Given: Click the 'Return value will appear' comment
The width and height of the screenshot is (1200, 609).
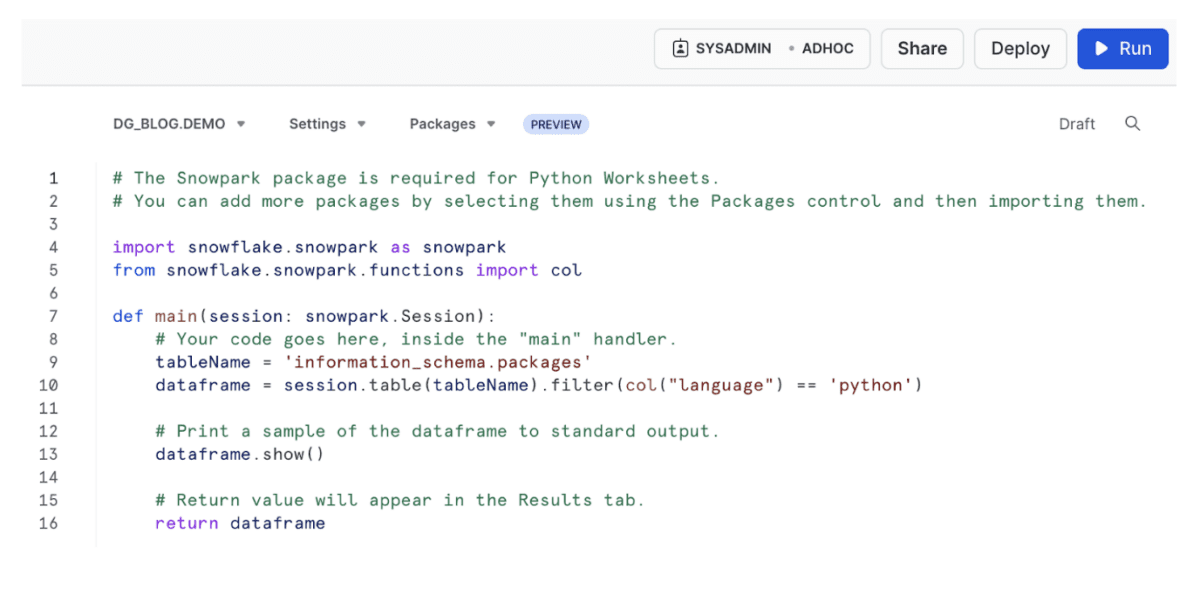Looking at the screenshot, I should click(400, 500).
